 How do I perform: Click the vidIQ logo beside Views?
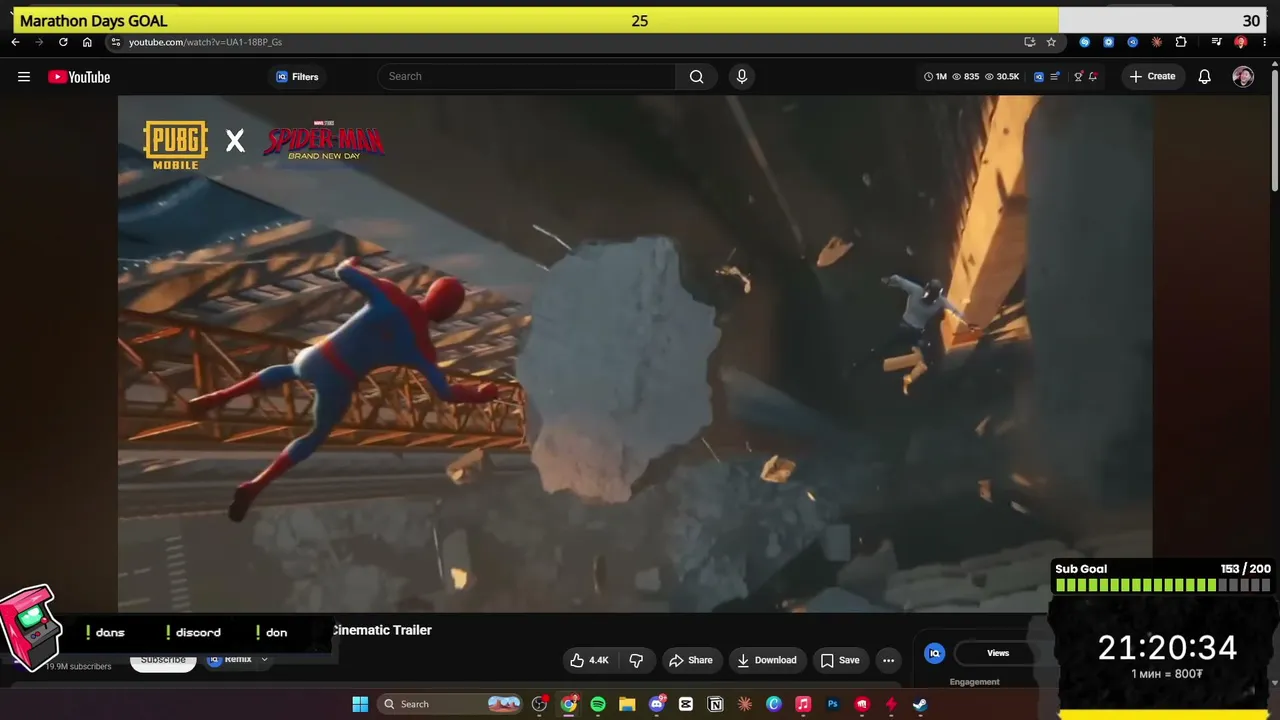point(935,653)
